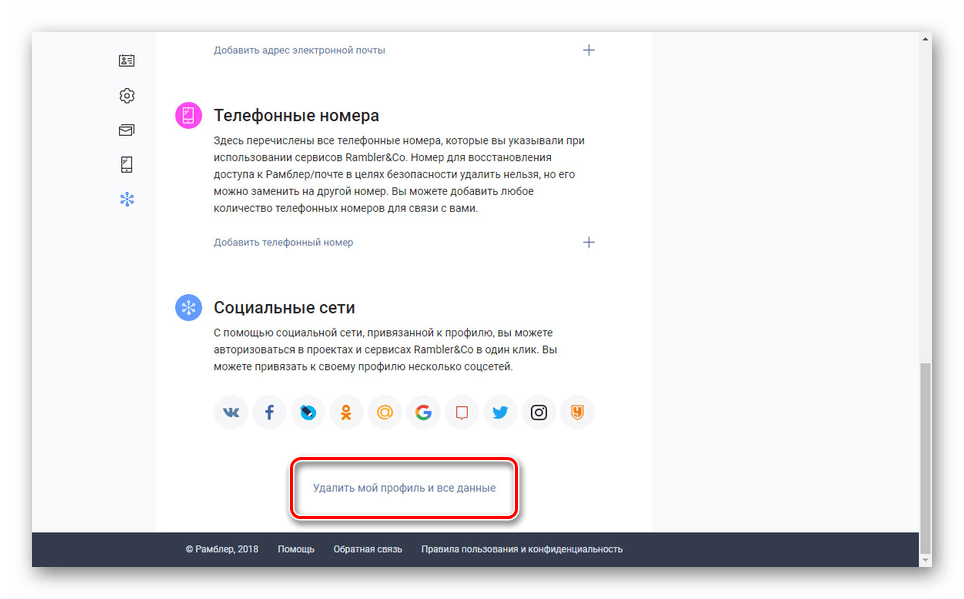
Task: Open settings via the sidebar gear icon
Action: (x=126, y=95)
